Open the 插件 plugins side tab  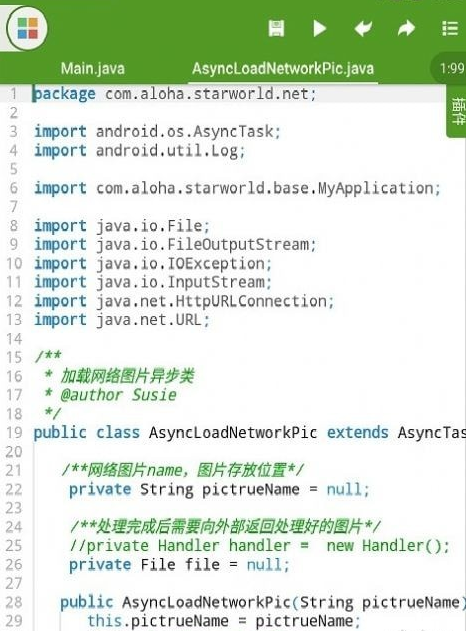point(457,111)
